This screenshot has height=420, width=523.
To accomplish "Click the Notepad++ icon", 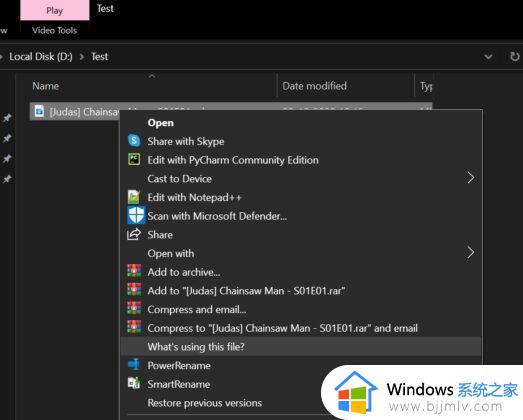I will coord(134,197).
